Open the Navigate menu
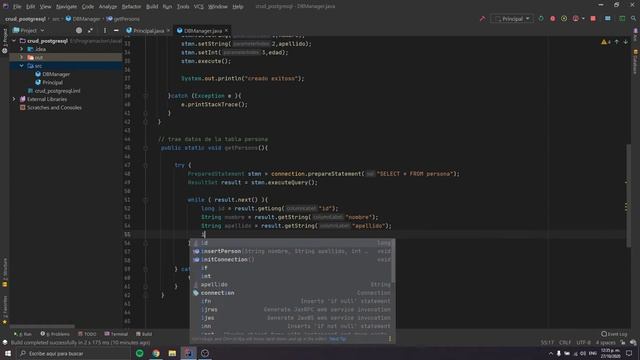Viewport: 640px width, 360px height. pyautogui.click(x=66, y=7)
